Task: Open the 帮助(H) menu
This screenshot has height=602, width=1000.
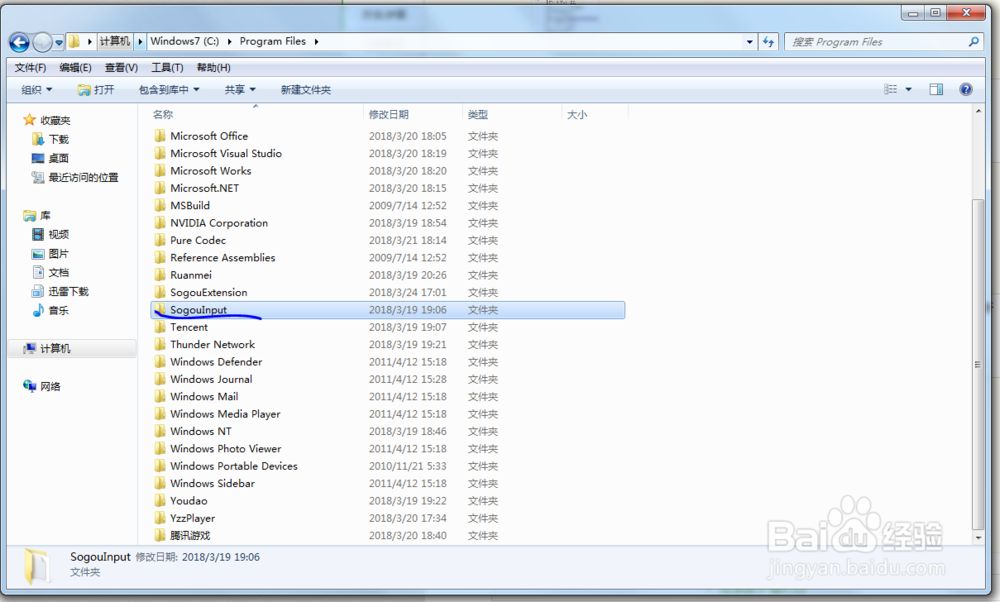Action: 213,68
